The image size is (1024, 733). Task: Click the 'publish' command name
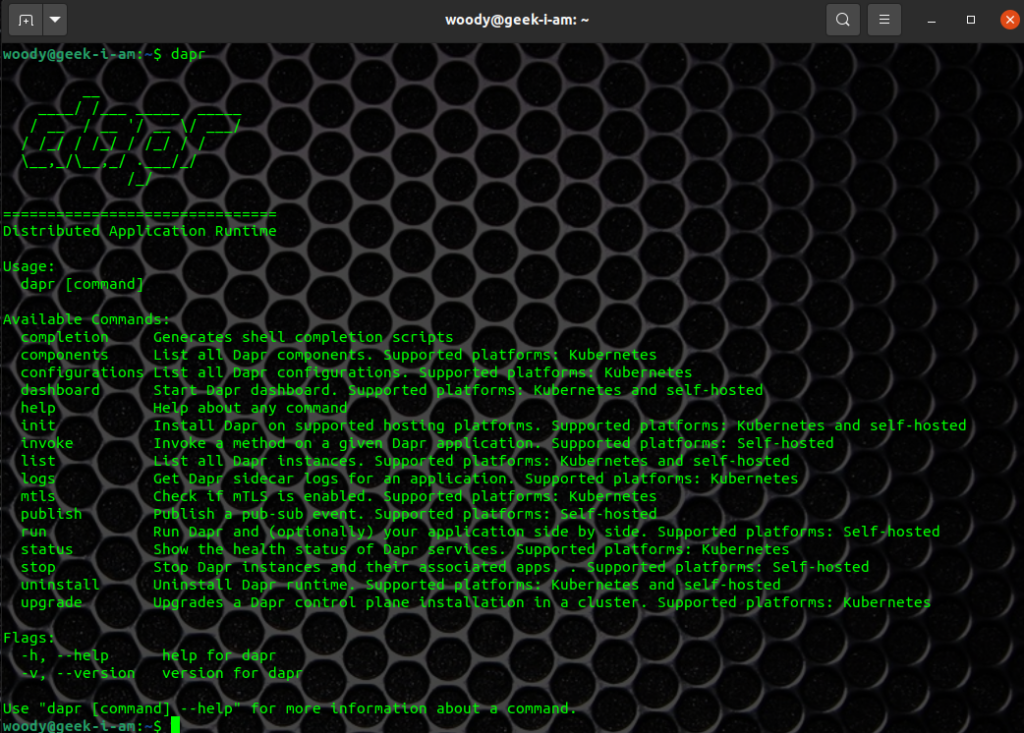click(51, 514)
